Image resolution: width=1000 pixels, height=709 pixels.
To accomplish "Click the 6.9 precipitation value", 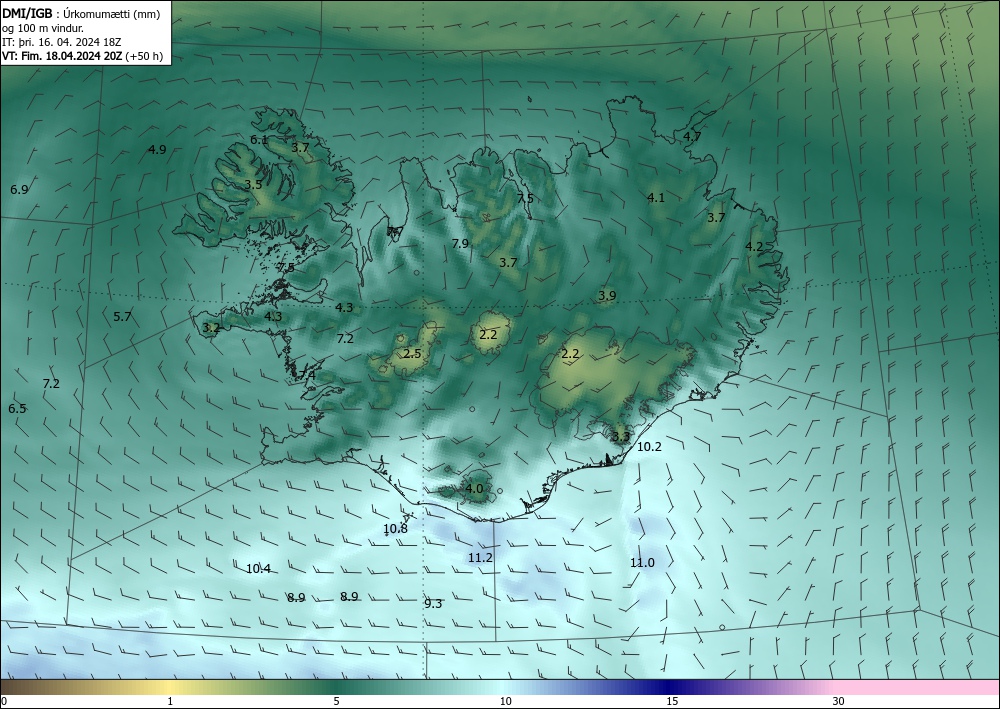I will click(x=19, y=189).
